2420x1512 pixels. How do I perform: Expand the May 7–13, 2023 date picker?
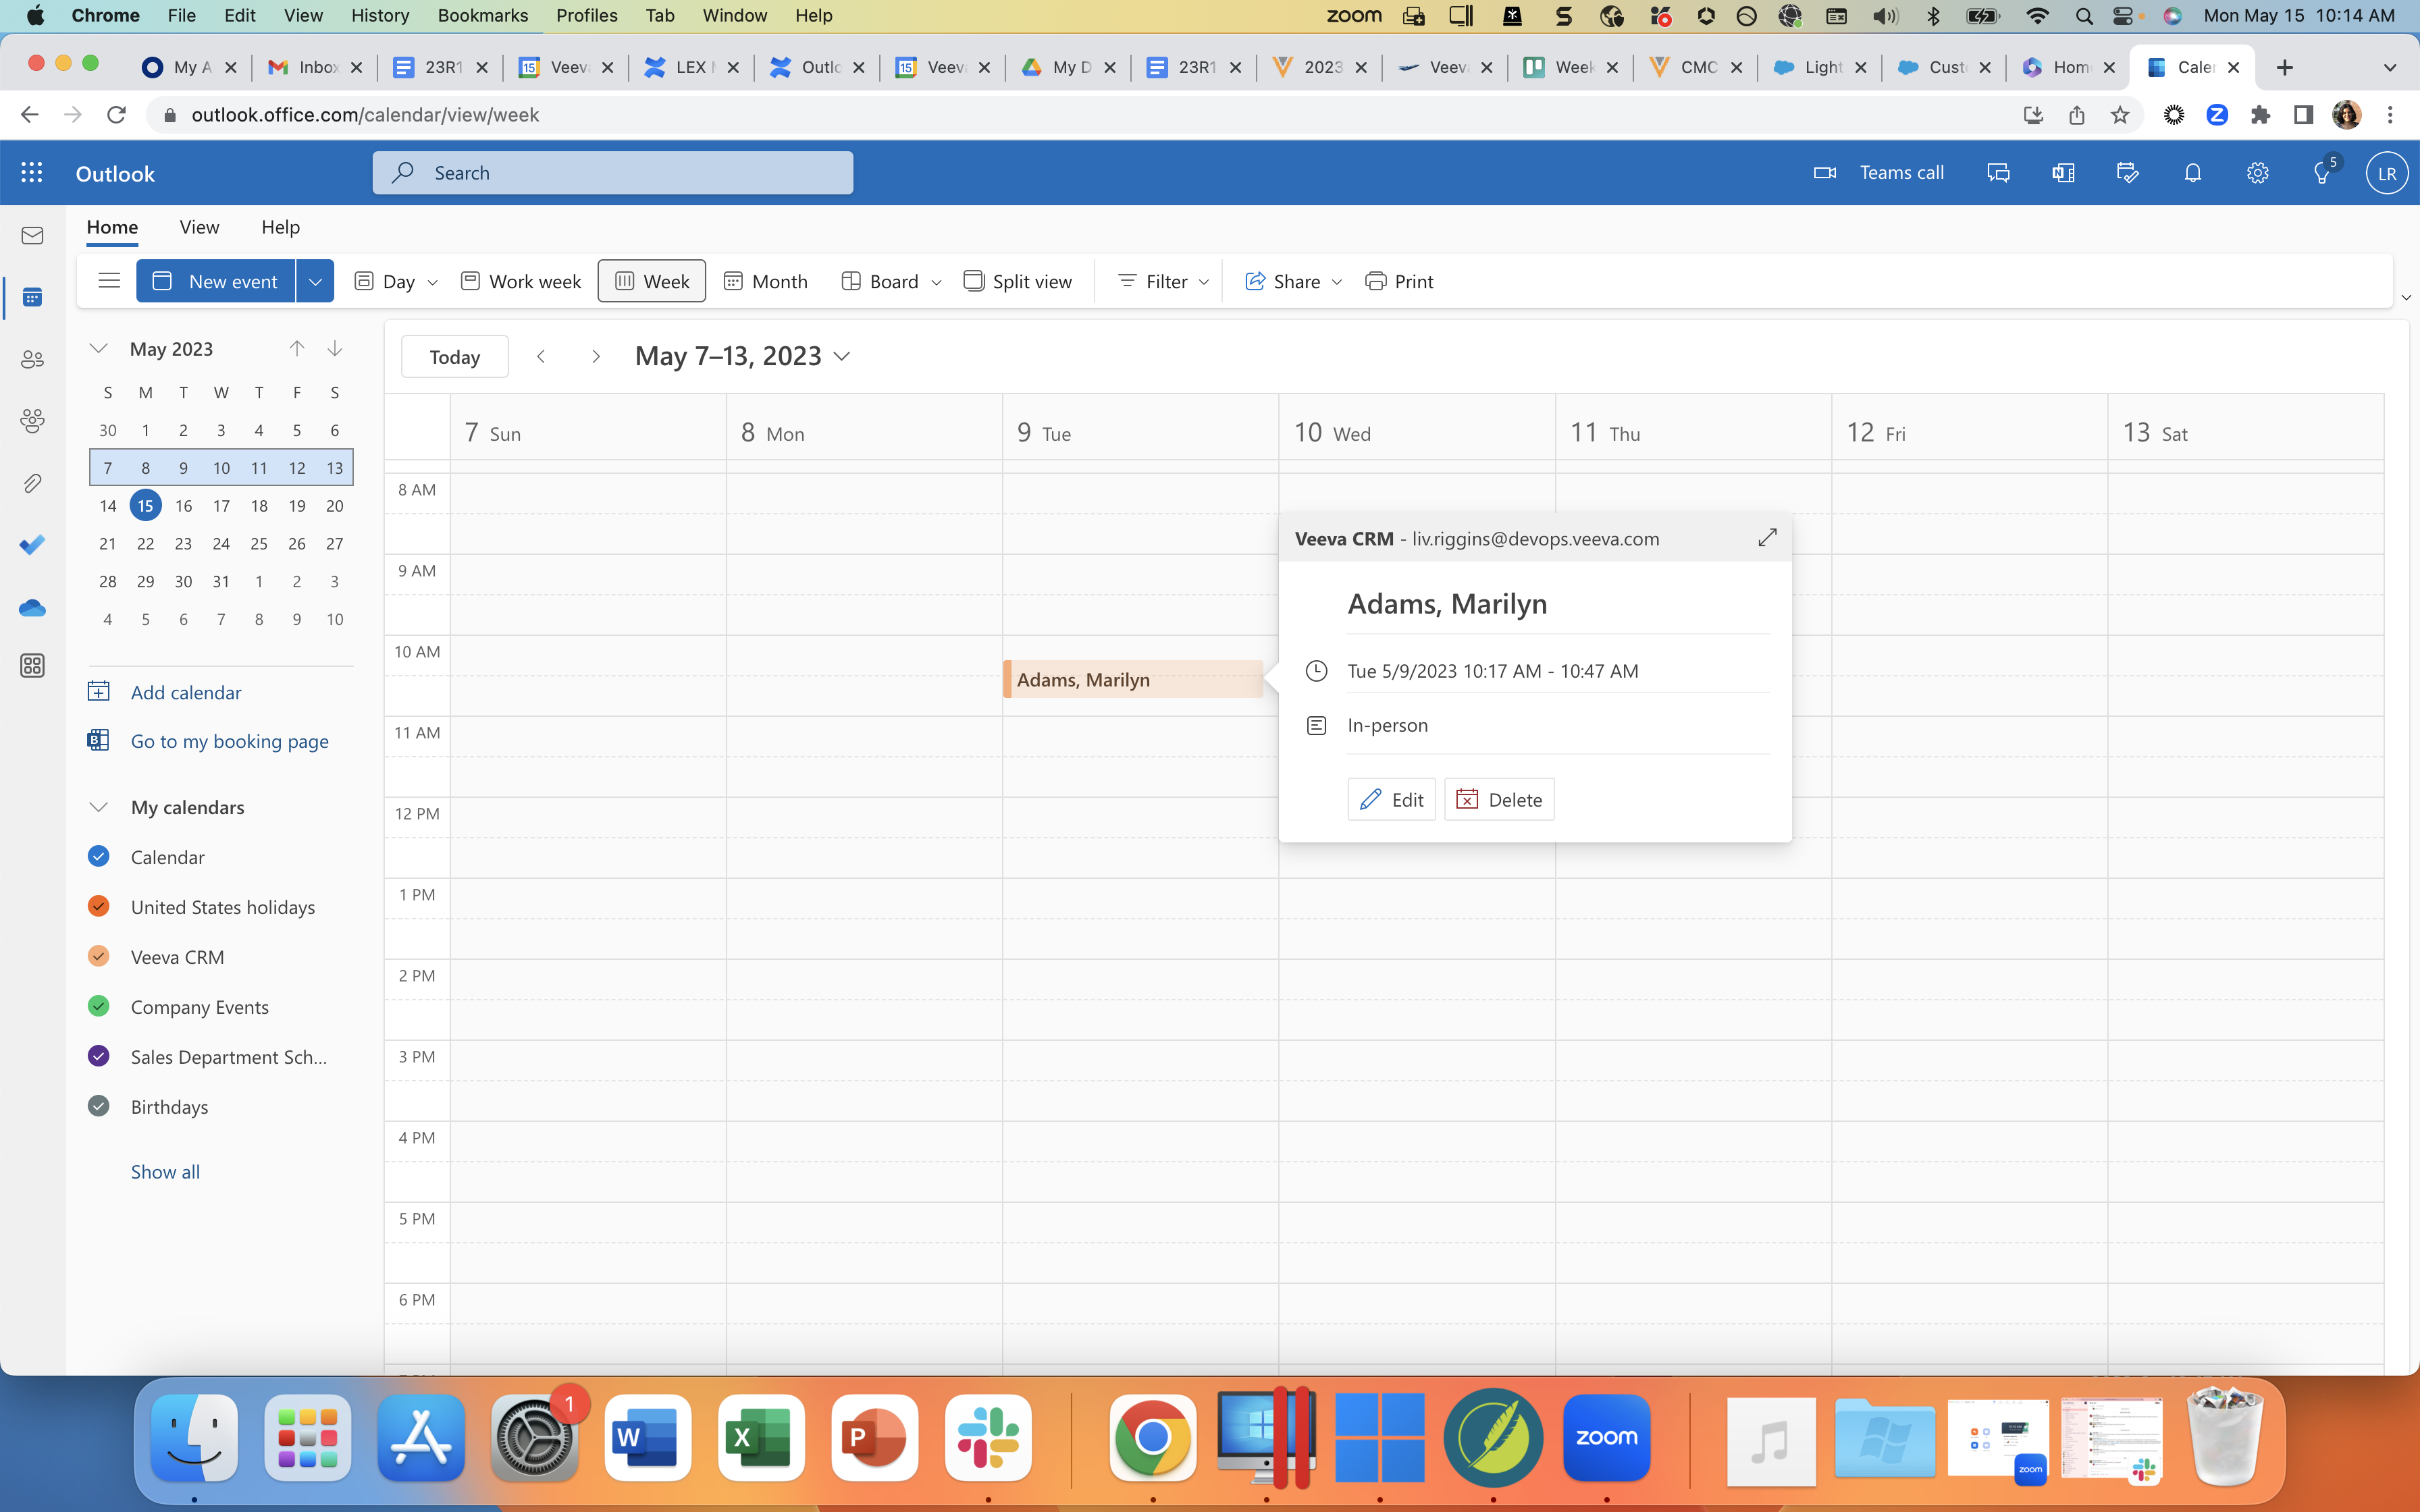point(842,357)
